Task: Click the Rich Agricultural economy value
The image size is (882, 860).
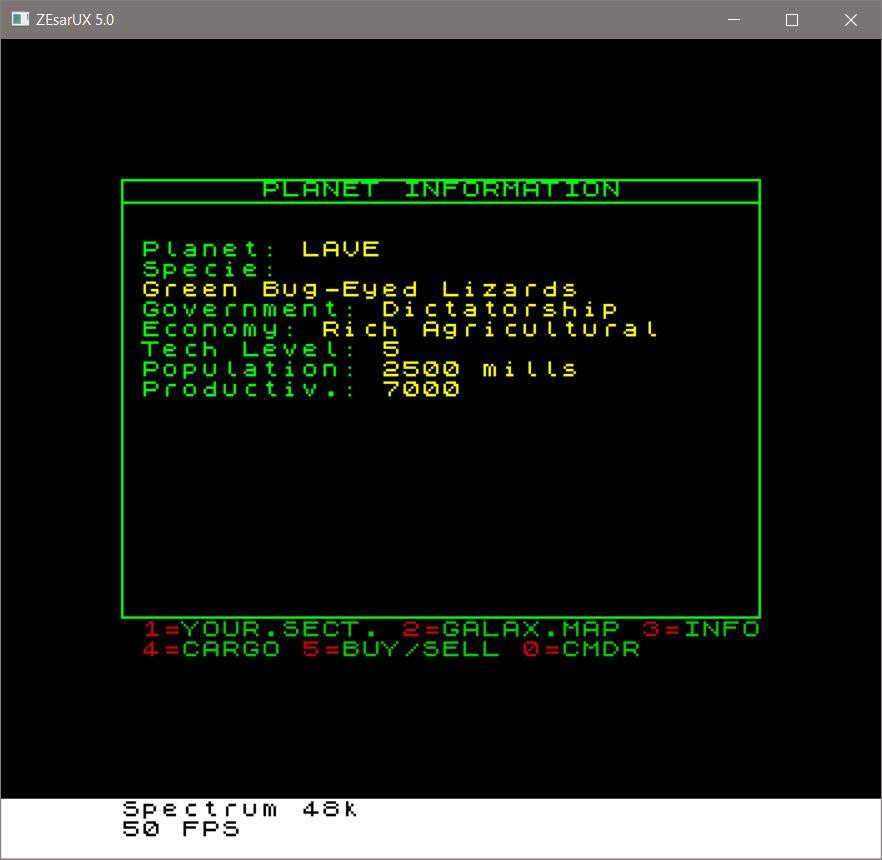Action: [489, 329]
